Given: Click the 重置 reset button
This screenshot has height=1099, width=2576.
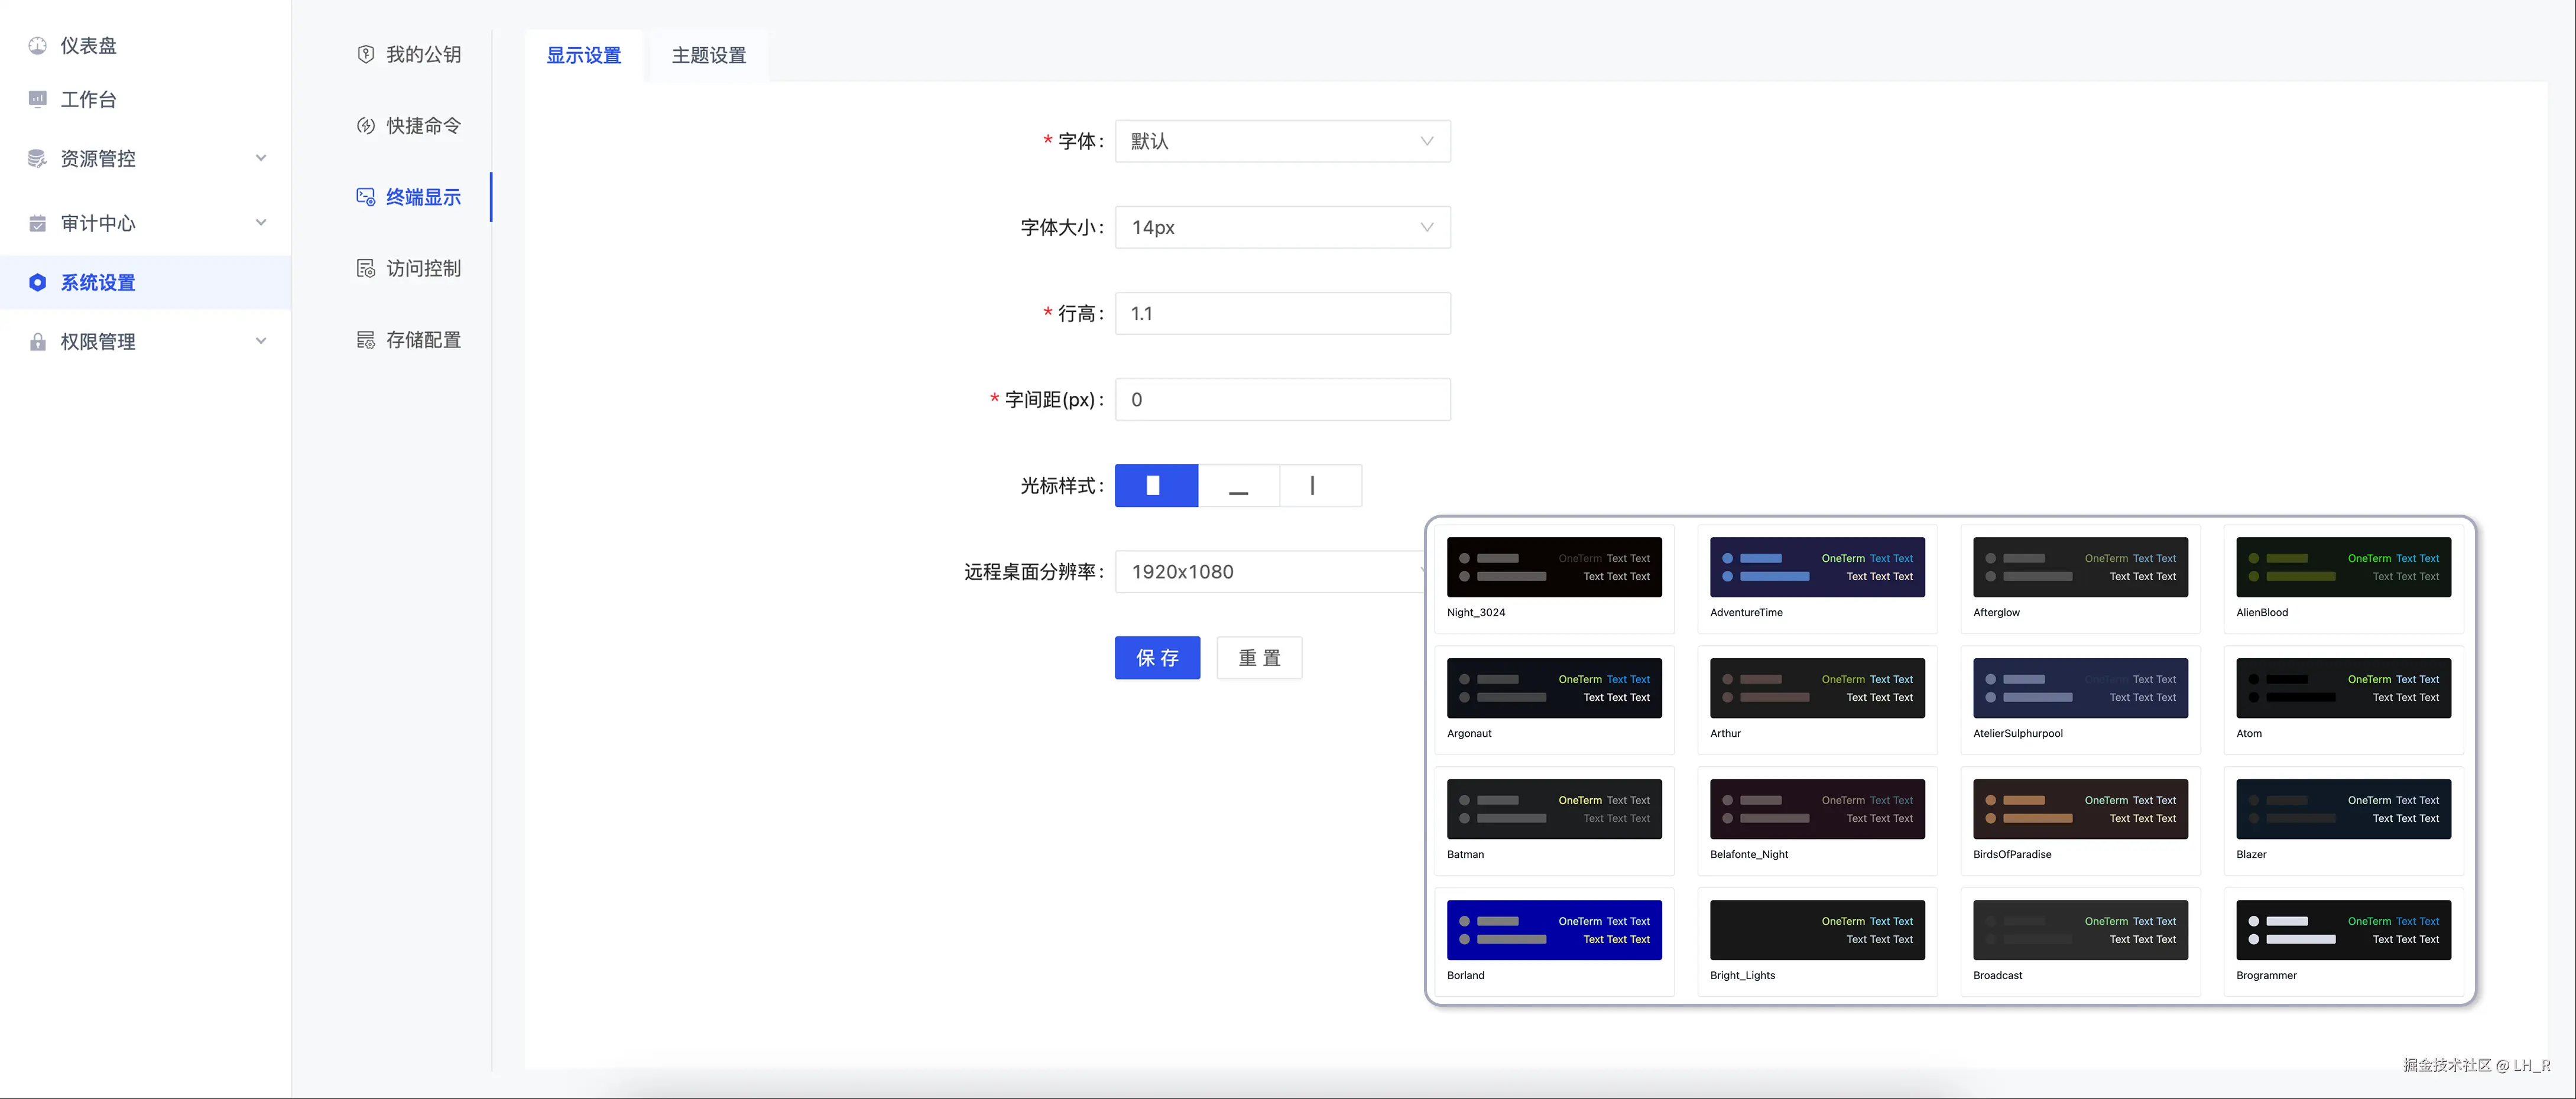Looking at the screenshot, I should (x=1258, y=658).
